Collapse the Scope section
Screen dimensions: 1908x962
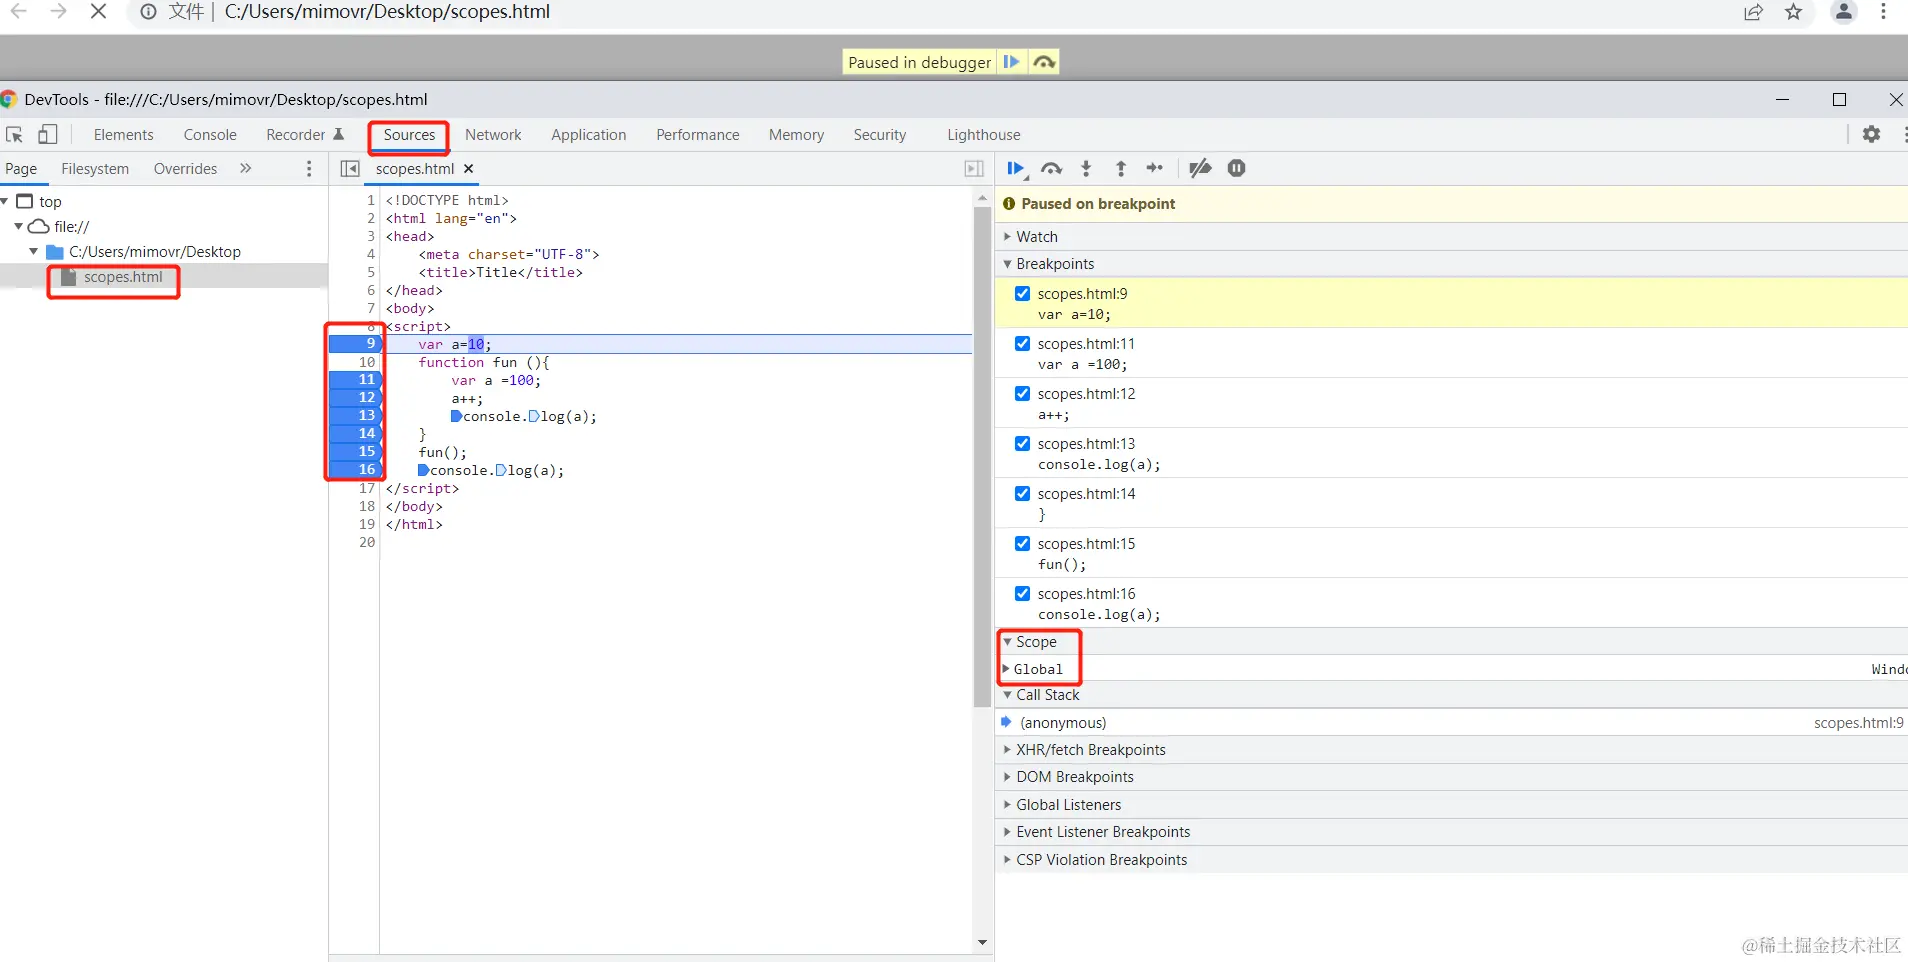coord(1451,642)
